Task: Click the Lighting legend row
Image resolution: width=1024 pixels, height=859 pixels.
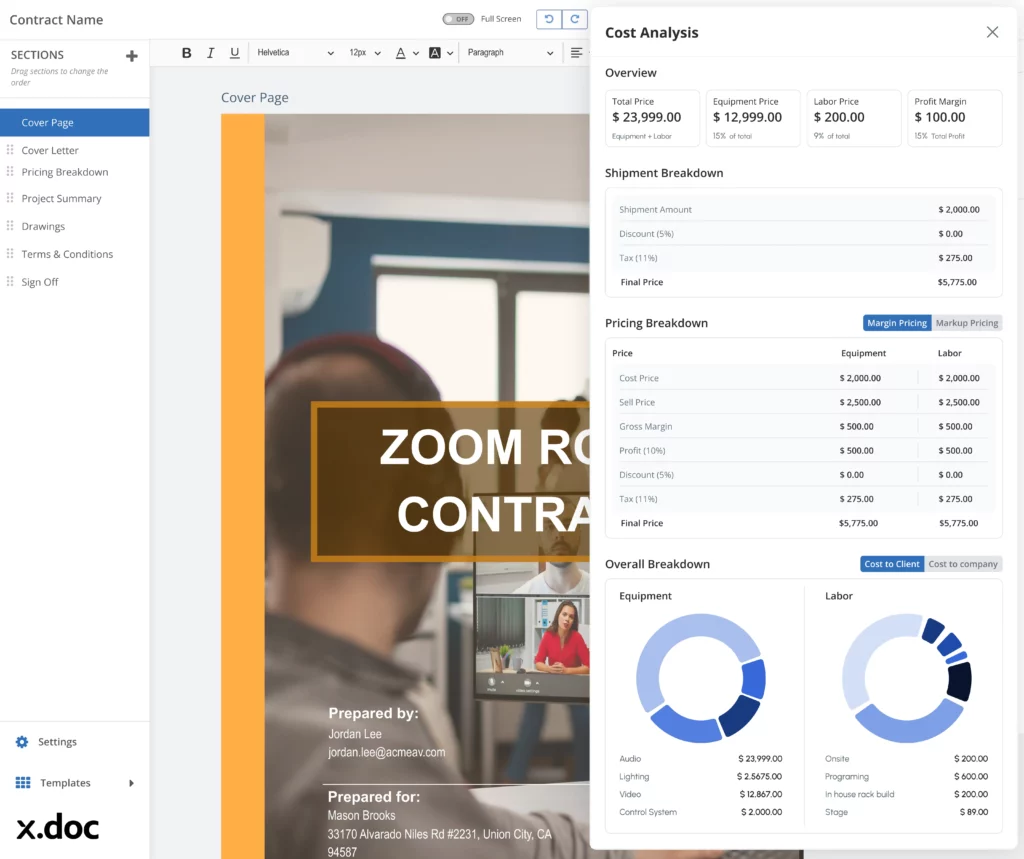Action: point(701,777)
